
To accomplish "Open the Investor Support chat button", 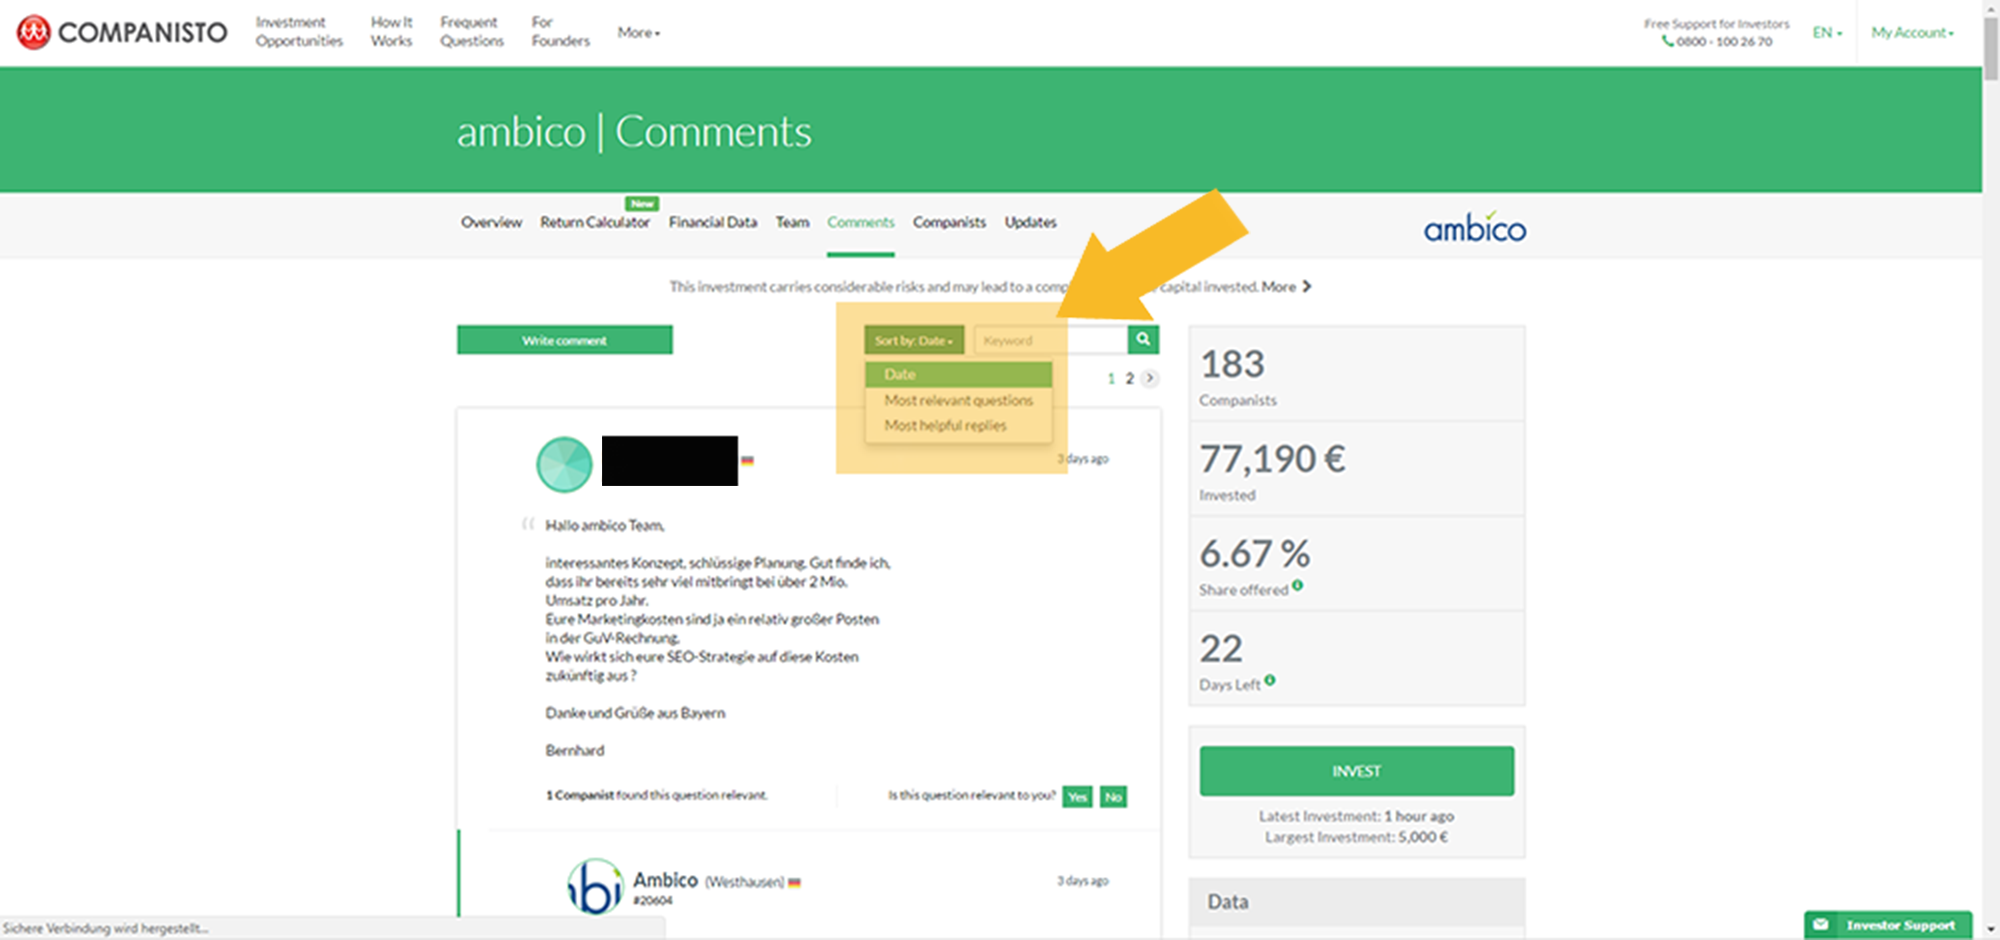I will click(1888, 925).
